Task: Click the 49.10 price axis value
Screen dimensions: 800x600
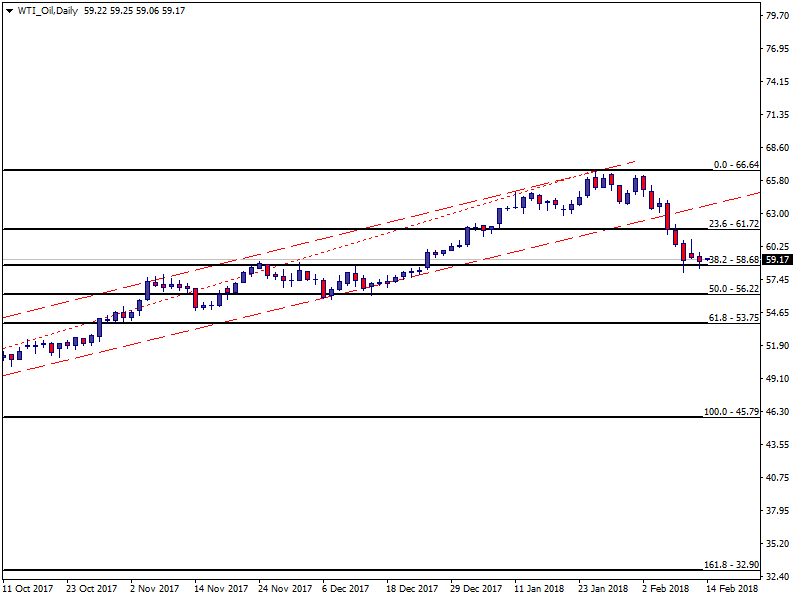Action: (x=778, y=379)
